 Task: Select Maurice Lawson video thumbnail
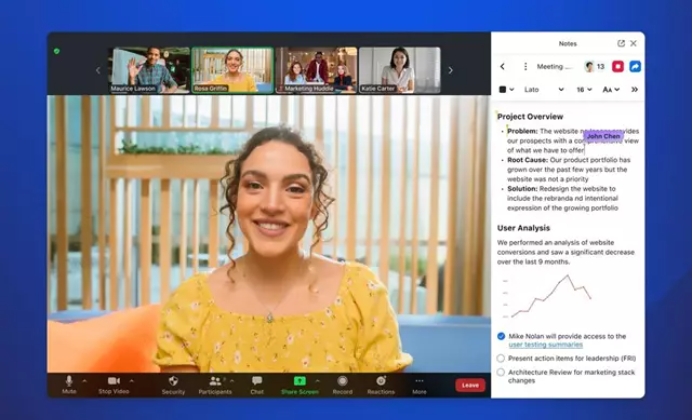pyautogui.click(x=149, y=70)
